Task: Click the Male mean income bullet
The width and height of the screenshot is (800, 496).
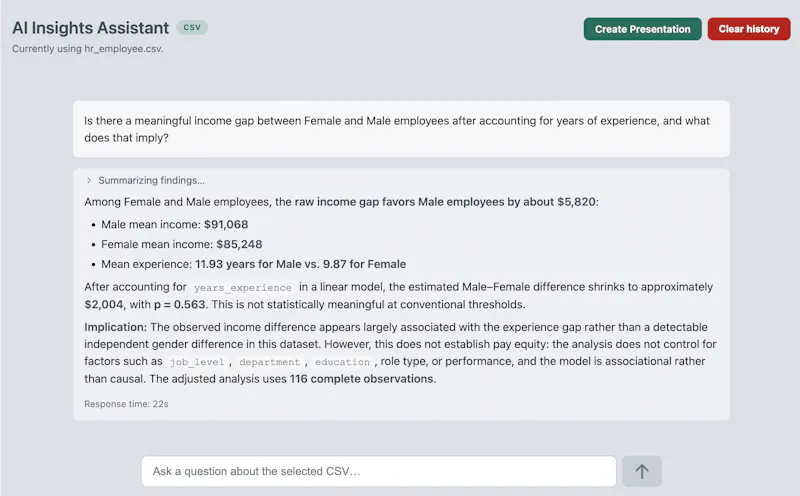Action: click(174, 225)
